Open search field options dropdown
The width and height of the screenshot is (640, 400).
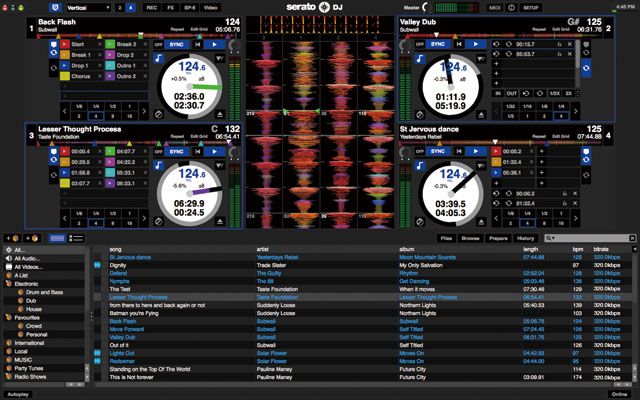[551, 238]
